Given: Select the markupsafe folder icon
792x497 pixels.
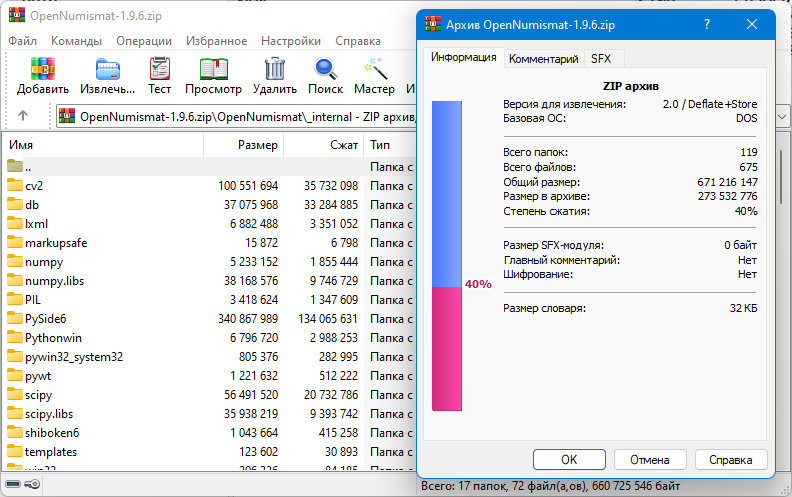Looking at the screenshot, I should [x=15, y=242].
